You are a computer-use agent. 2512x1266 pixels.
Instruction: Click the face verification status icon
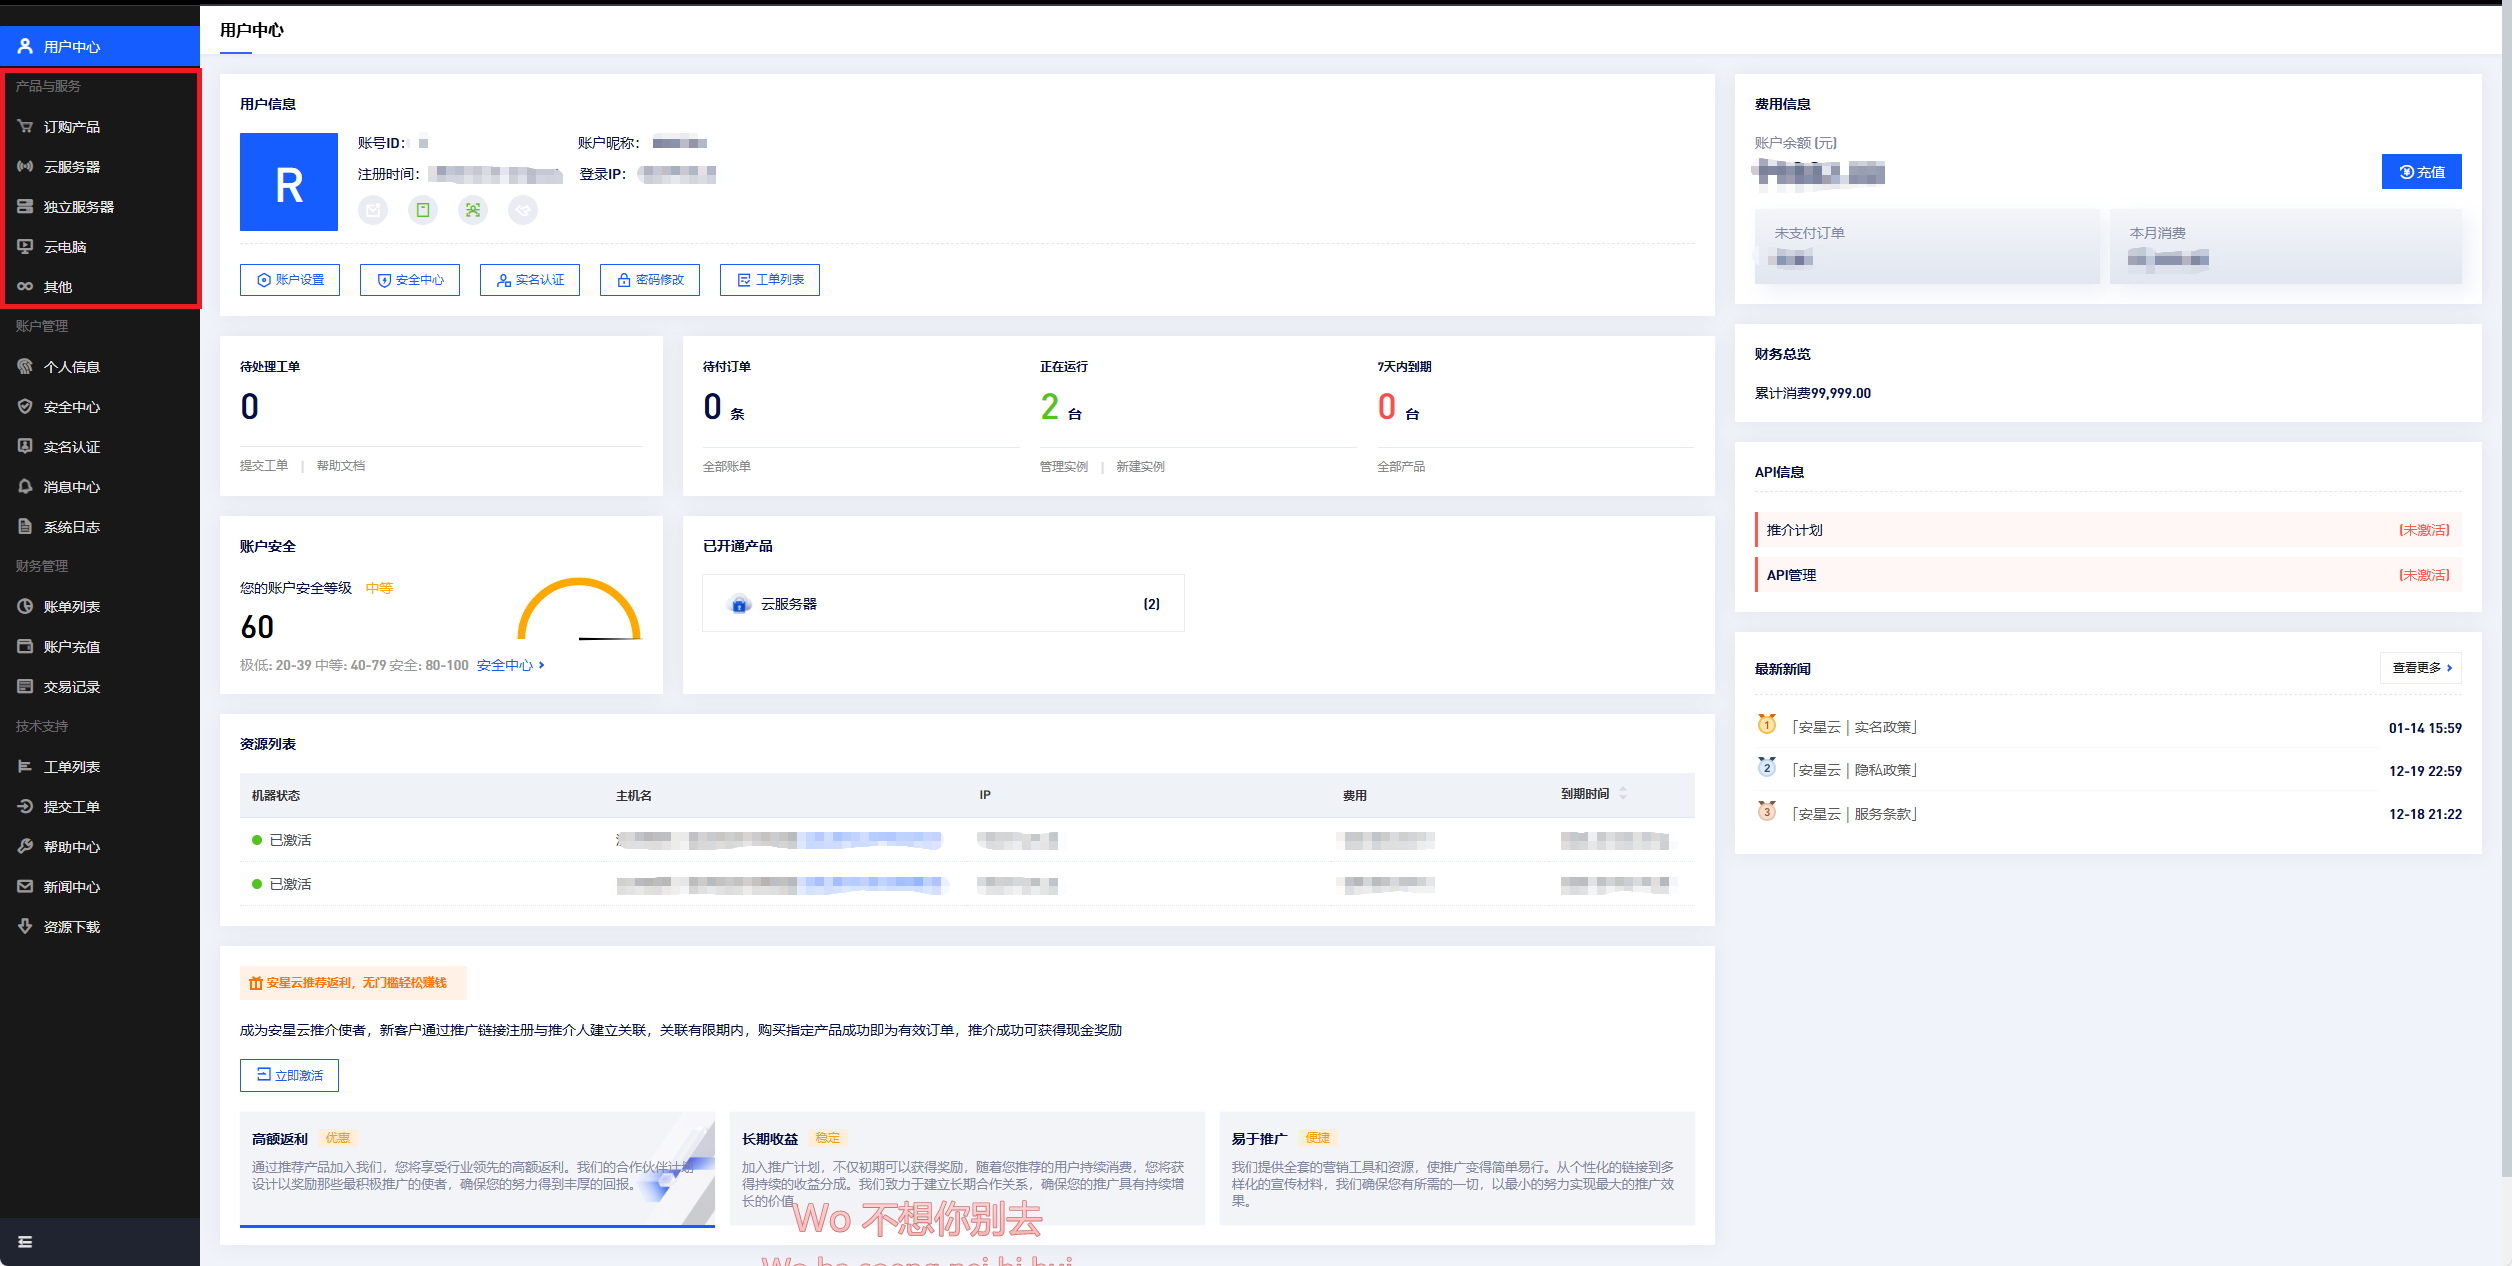coord(473,210)
